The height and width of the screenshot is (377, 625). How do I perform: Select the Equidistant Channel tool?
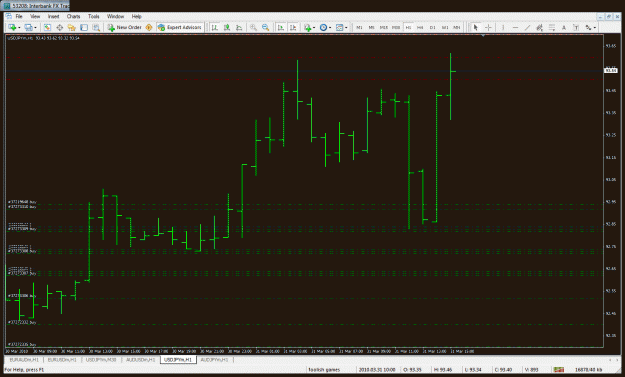tap(540, 27)
